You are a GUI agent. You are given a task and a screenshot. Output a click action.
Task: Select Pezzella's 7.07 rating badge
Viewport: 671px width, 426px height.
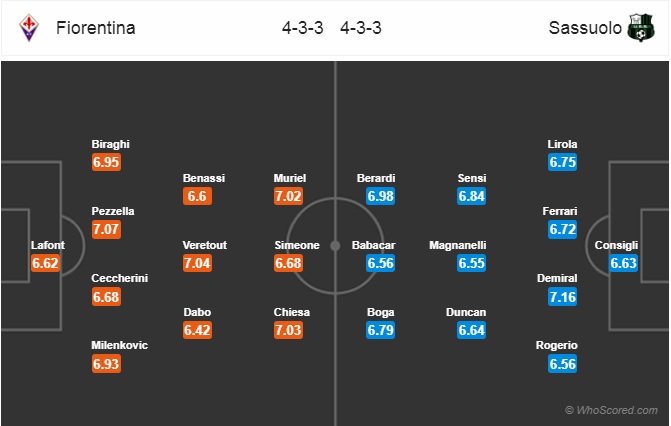pos(106,229)
